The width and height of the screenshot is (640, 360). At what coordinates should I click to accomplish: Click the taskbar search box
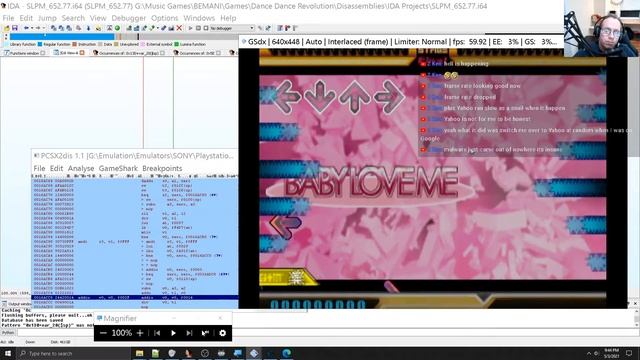pyautogui.click(x=73, y=353)
